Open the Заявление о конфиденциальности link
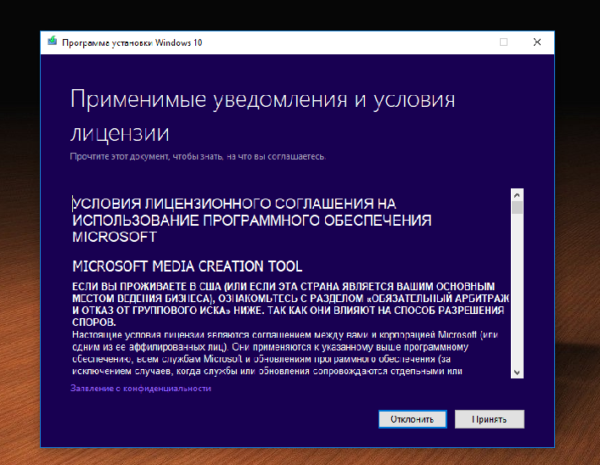Viewport: 600px width, 465px height. pos(140,388)
